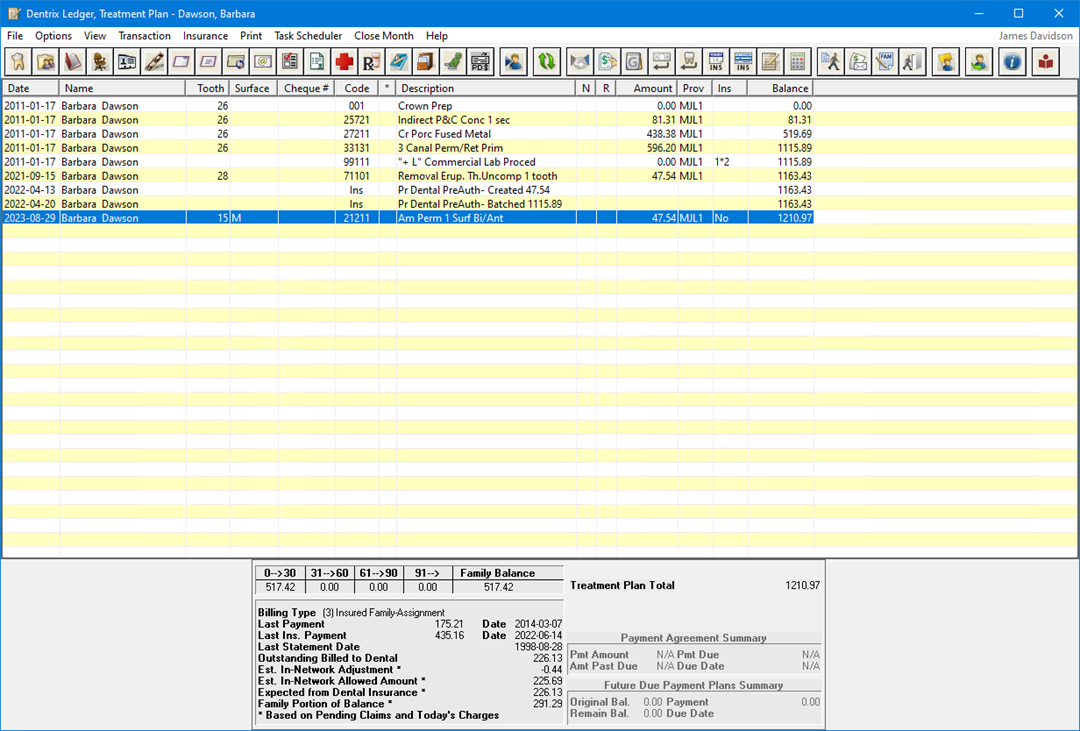Select the office chair toolbar icon
Screen dimensions: 1080x731
point(100,62)
